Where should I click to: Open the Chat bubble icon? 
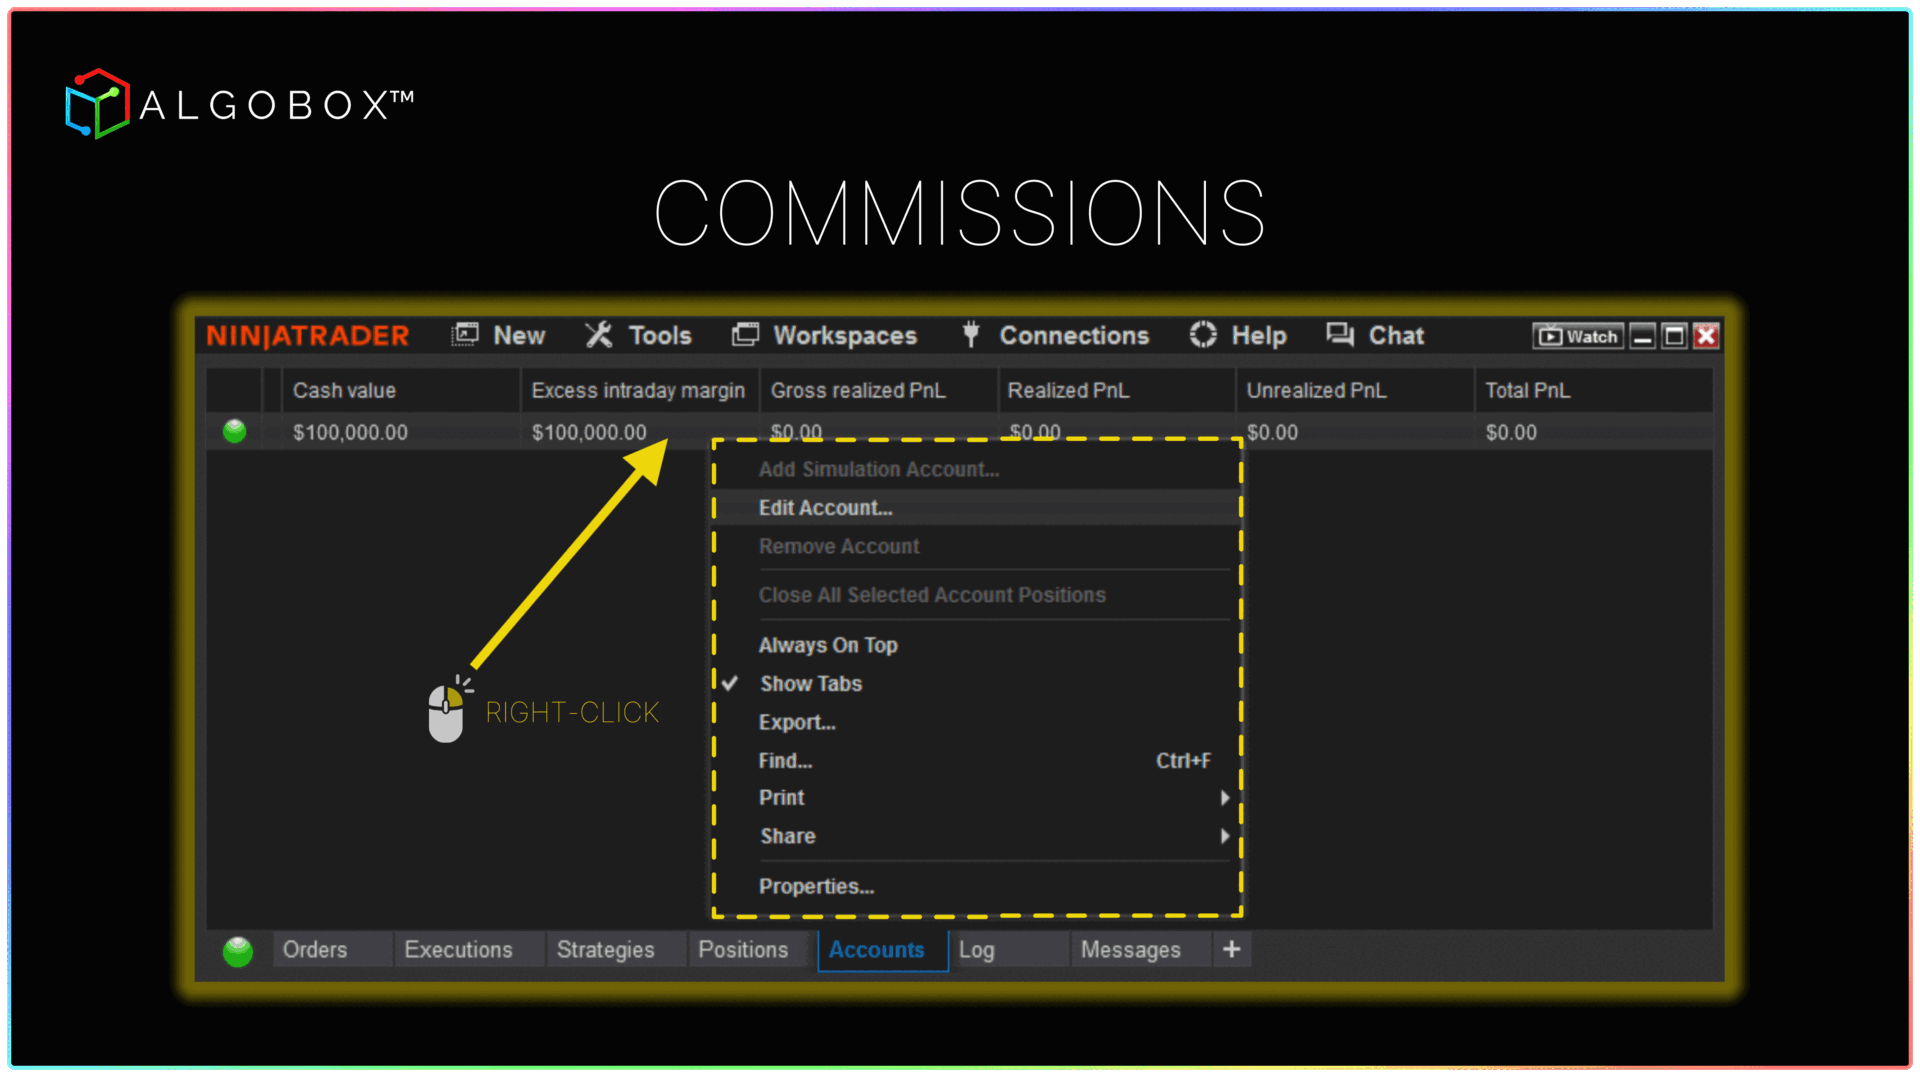point(1340,335)
